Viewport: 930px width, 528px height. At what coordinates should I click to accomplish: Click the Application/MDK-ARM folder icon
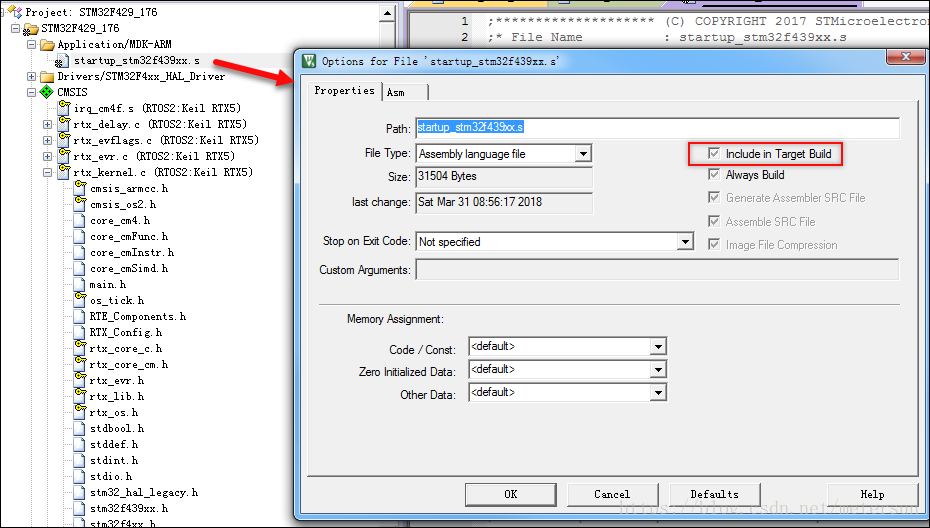(47, 44)
